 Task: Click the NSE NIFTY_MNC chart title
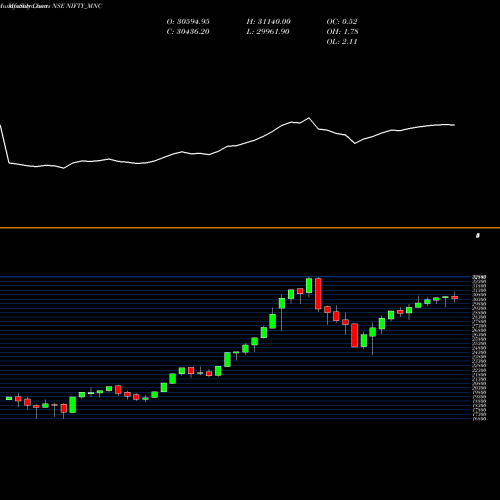[77, 6]
